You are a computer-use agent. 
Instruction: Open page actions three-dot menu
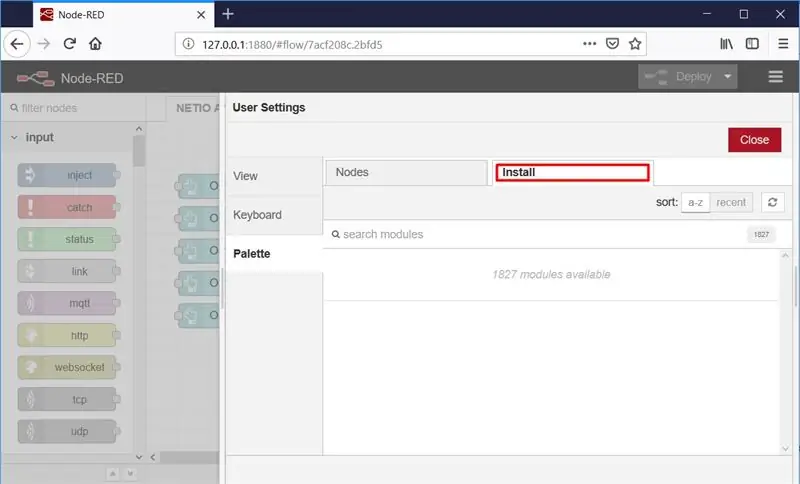[x=589, y=44]
